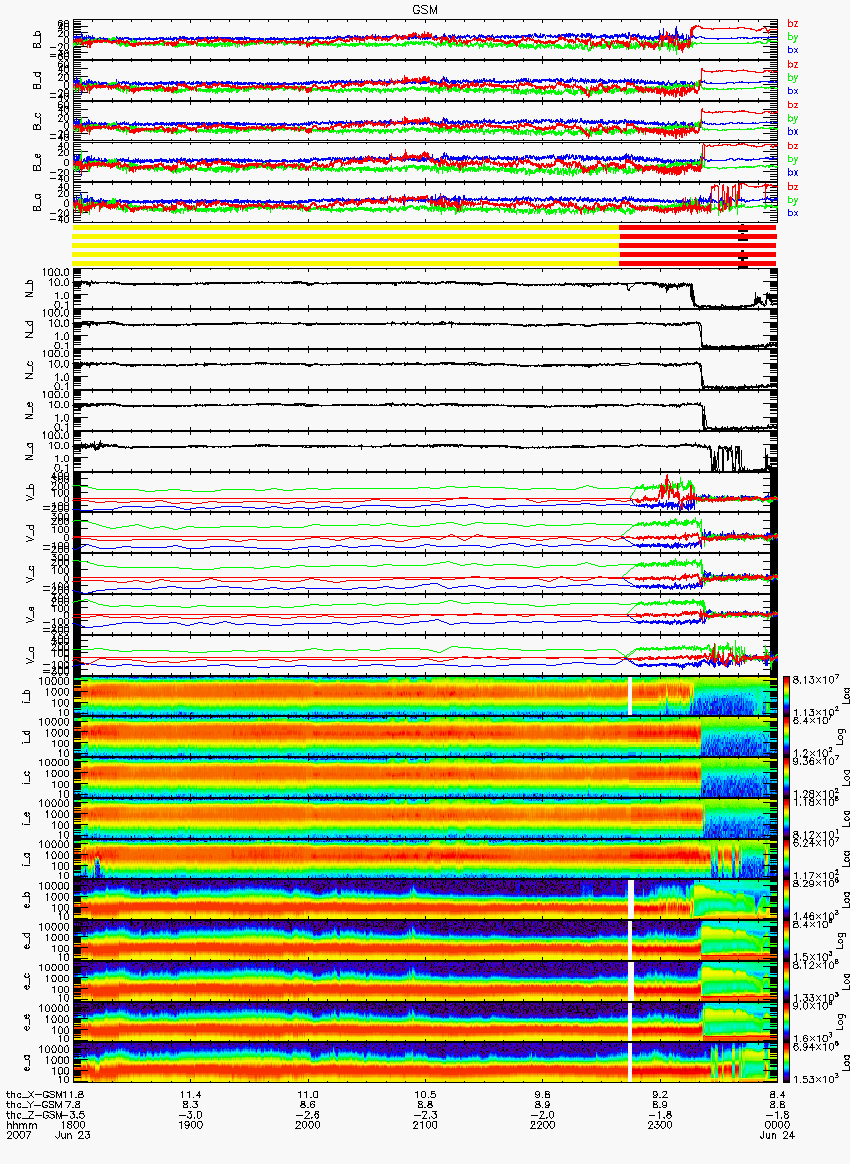Viewport: 850px width, 1164px height.
Task: Click the i_b spectrogram color bar
Action: tap(786, 696)
